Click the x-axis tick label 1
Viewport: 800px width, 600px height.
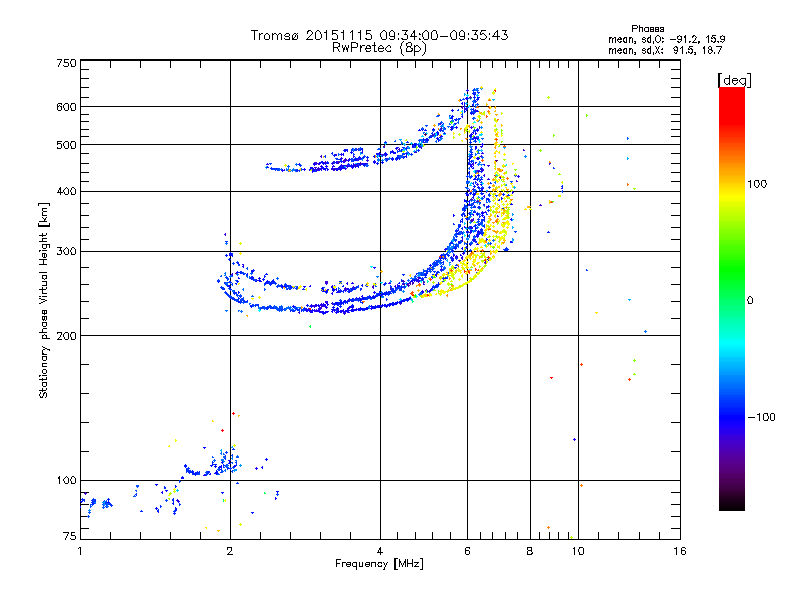click(x=81, y=551)
